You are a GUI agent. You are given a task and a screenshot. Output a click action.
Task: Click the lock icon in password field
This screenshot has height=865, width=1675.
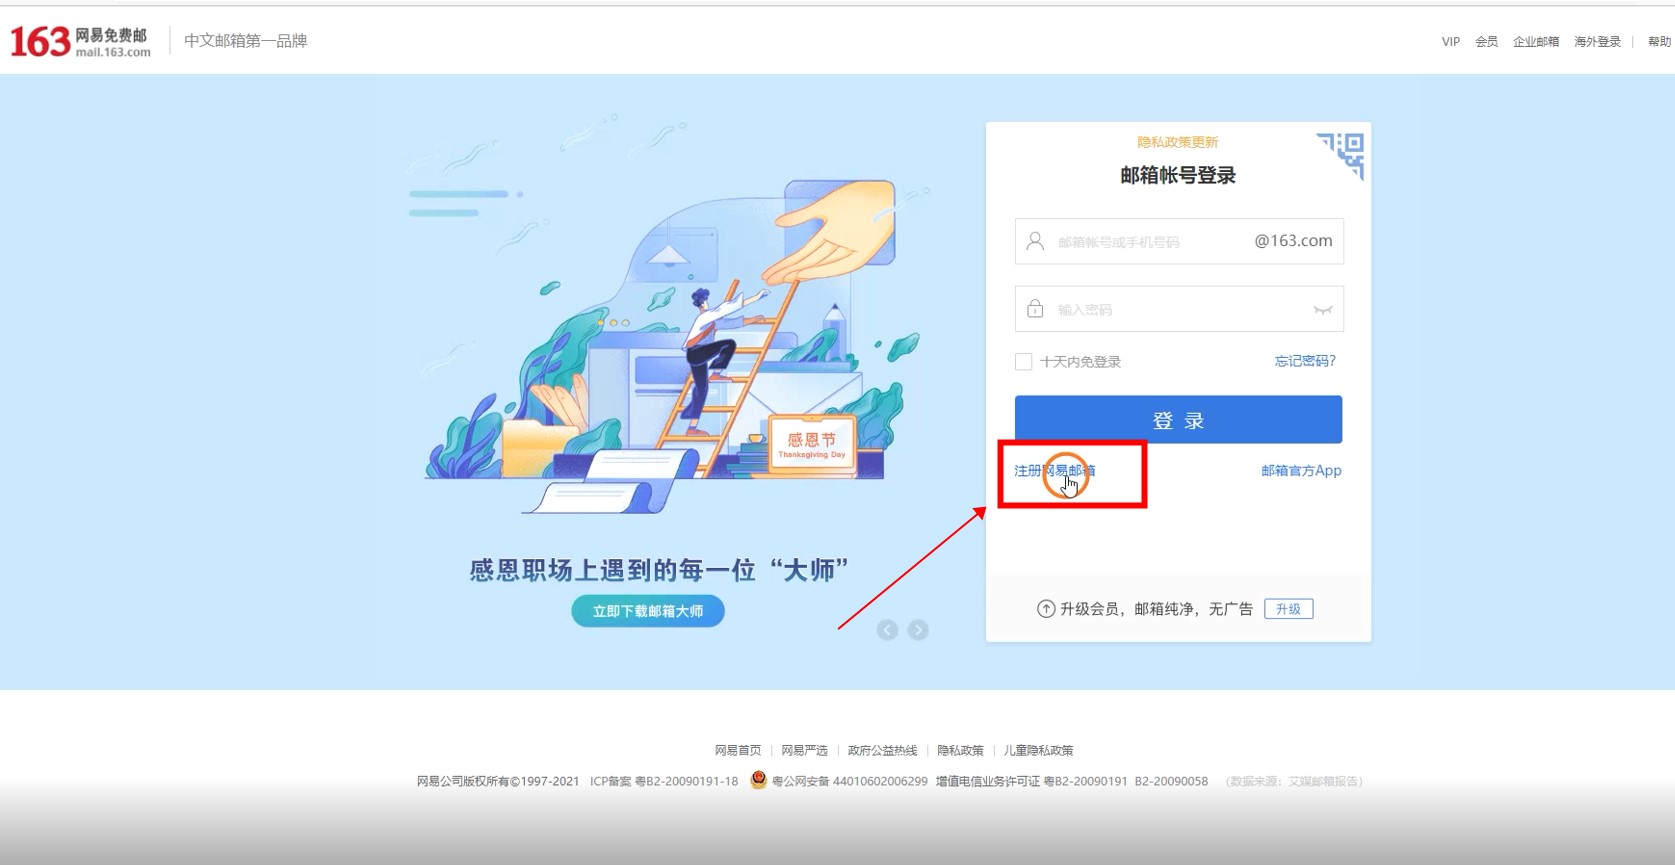1036,309
